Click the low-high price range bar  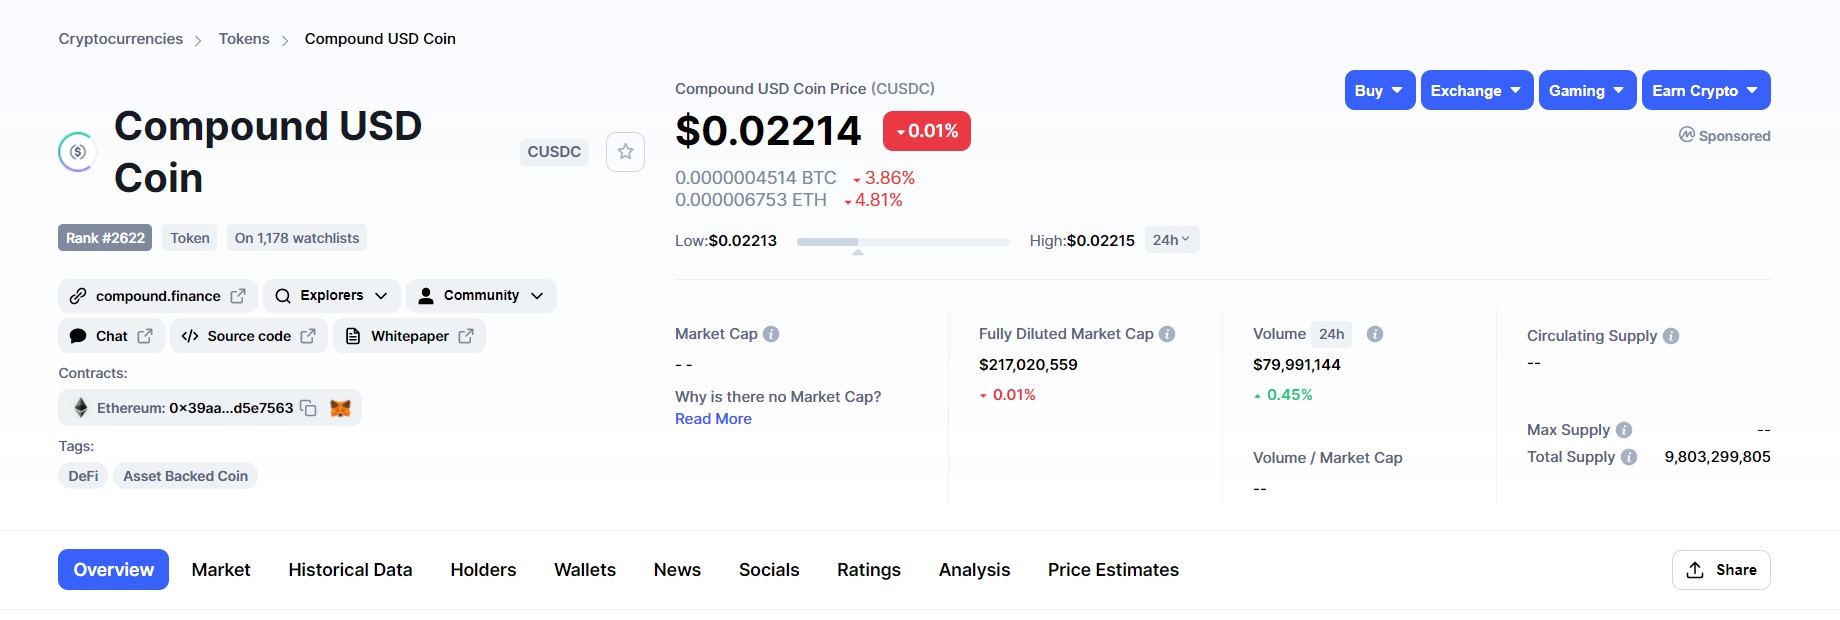[x=903, y=242]
